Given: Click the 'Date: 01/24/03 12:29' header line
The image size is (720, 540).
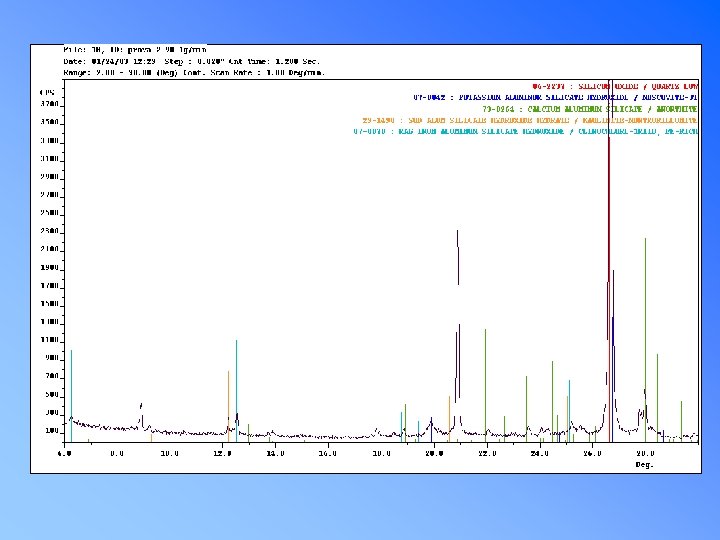Looking at the screenshot, I should click(x=191, y=61).
